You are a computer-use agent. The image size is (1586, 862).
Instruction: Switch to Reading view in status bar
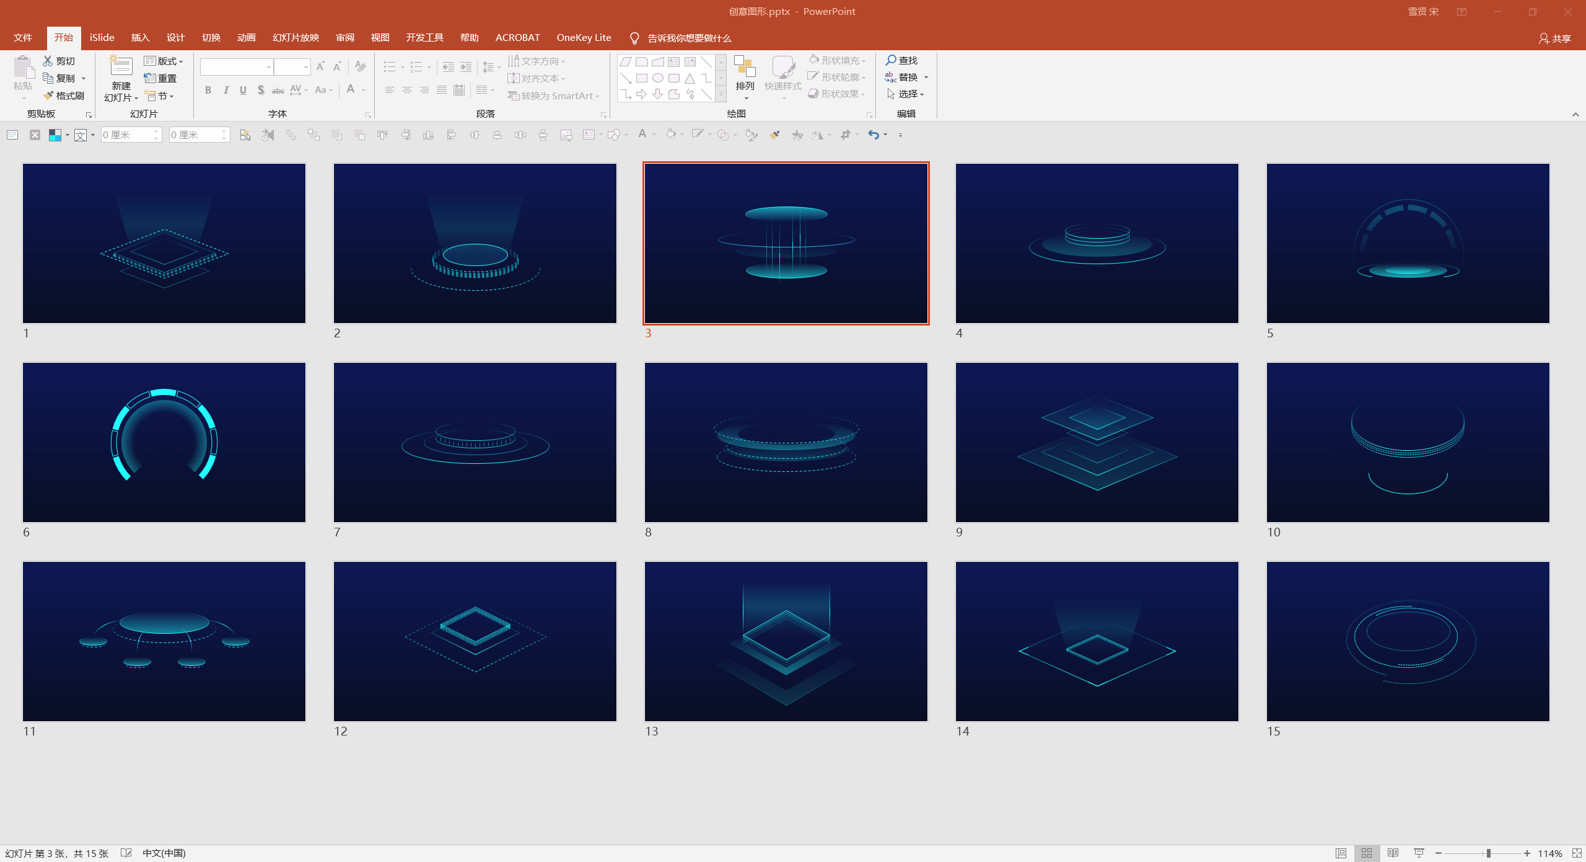[x=1392, y=853]
